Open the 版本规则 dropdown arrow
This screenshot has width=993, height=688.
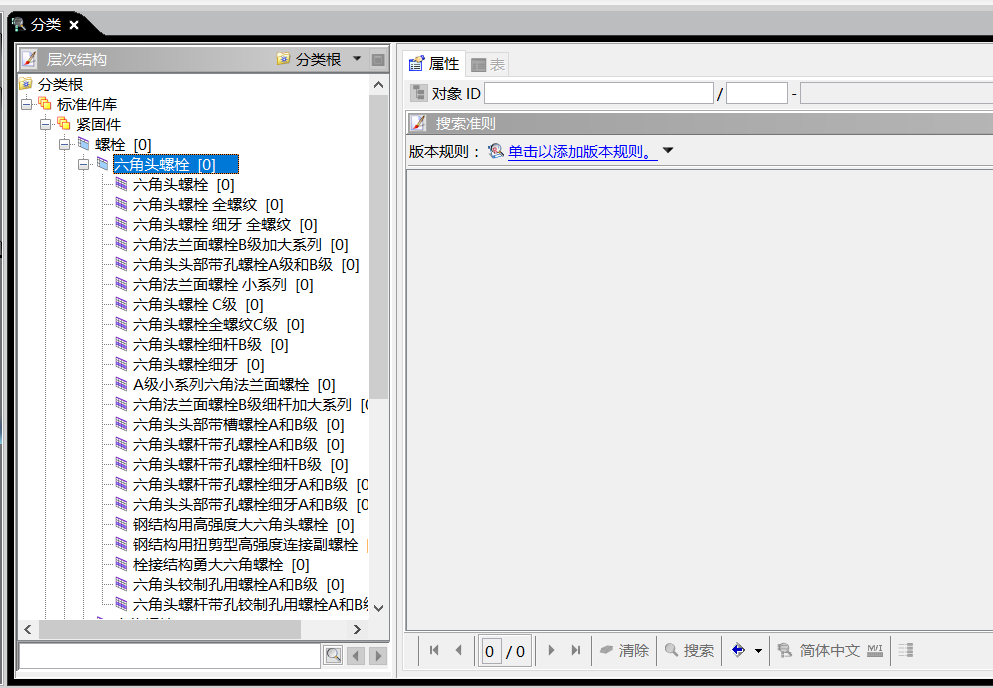click(668, 151)
